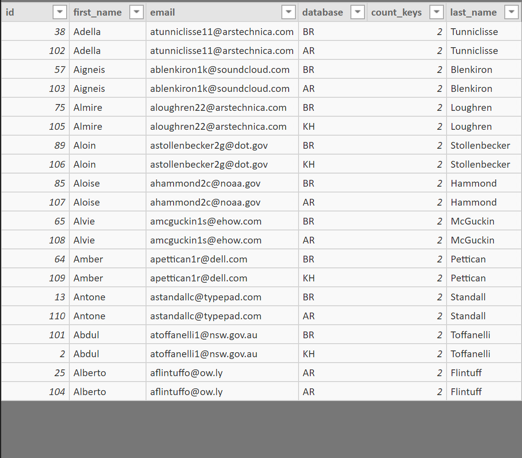Click id cell 104

(35, 392)
